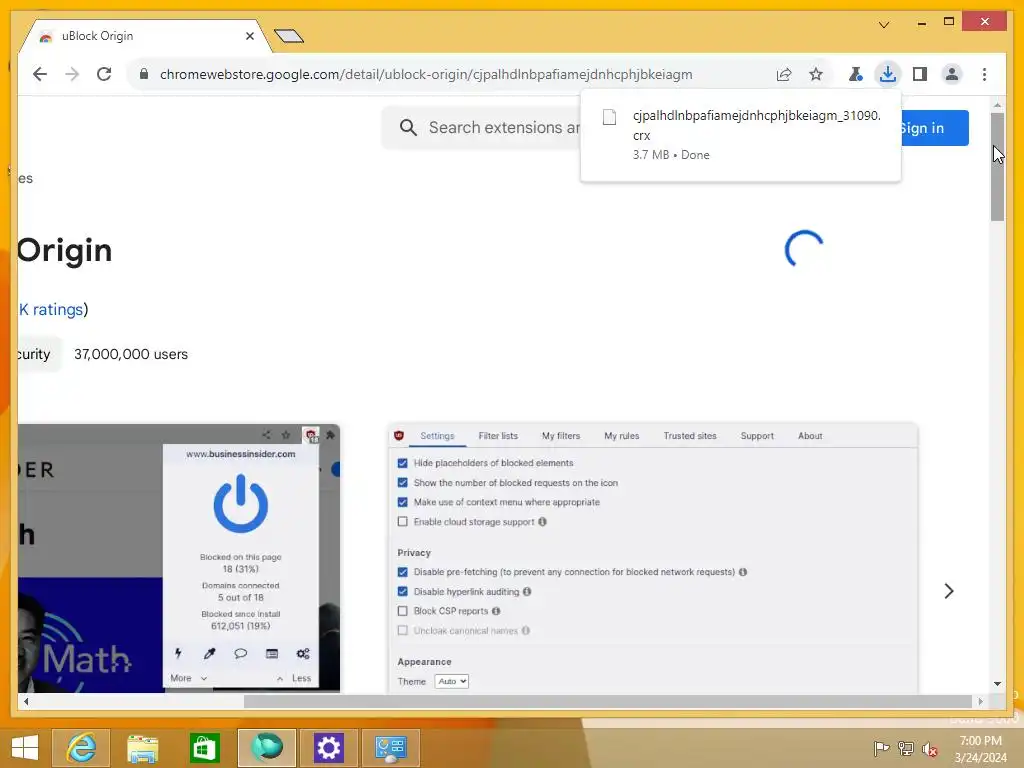Toggle Disable hyperlink auditing checkbox
The image size is (1024, 768).
pos(402,592)
